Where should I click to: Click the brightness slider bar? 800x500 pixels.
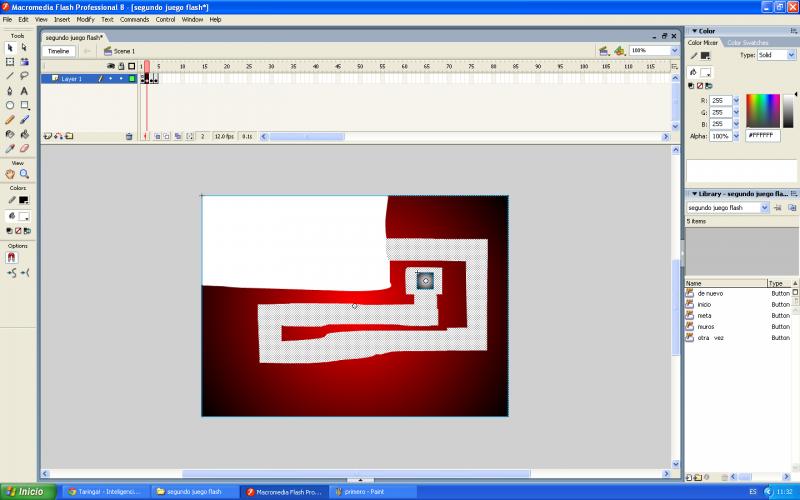[x=788, y=110]
